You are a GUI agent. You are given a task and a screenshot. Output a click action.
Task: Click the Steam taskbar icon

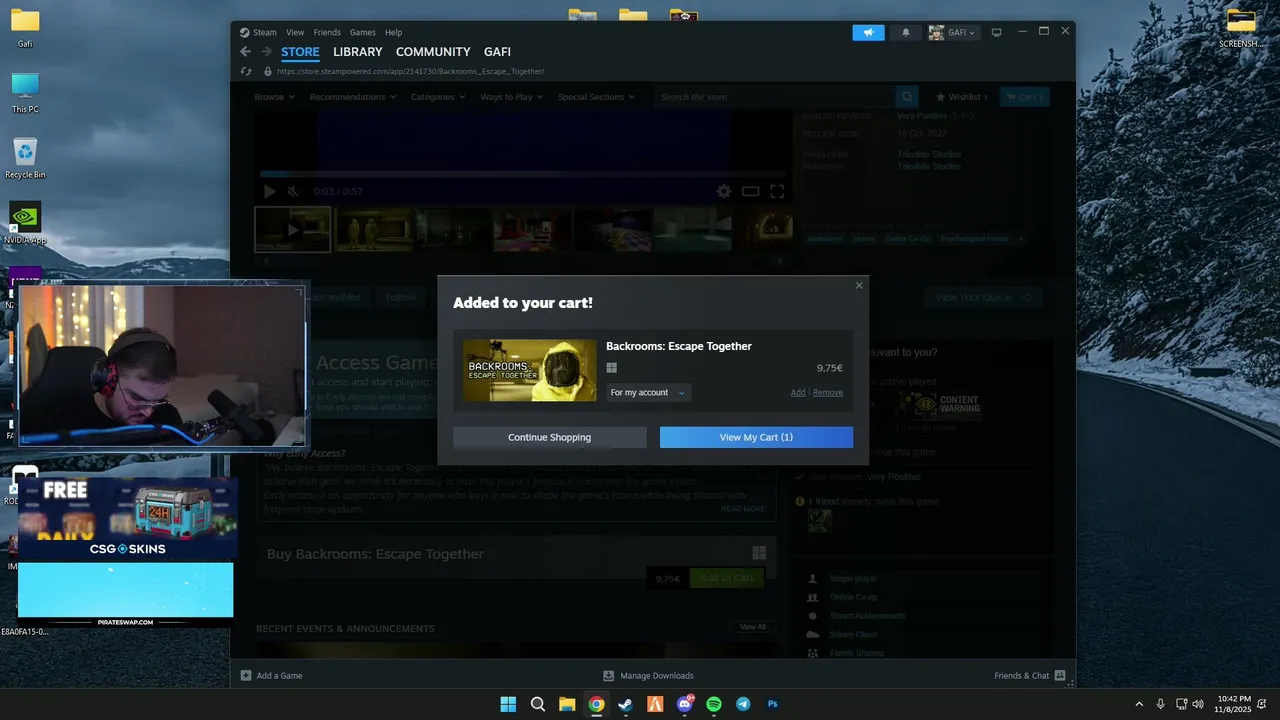(625, 704)
